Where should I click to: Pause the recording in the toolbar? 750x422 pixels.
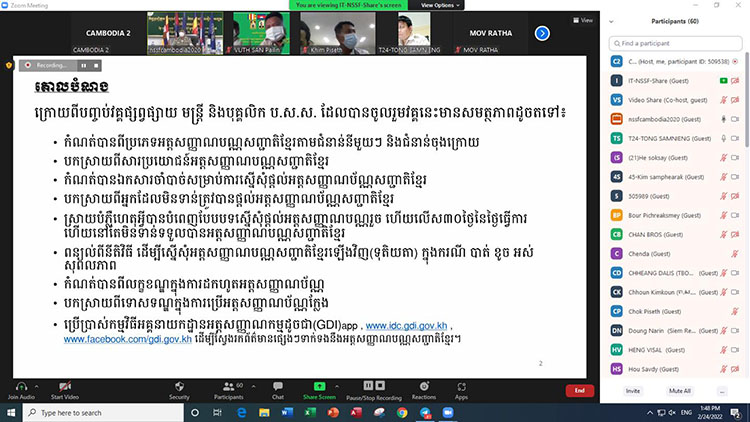366,385
